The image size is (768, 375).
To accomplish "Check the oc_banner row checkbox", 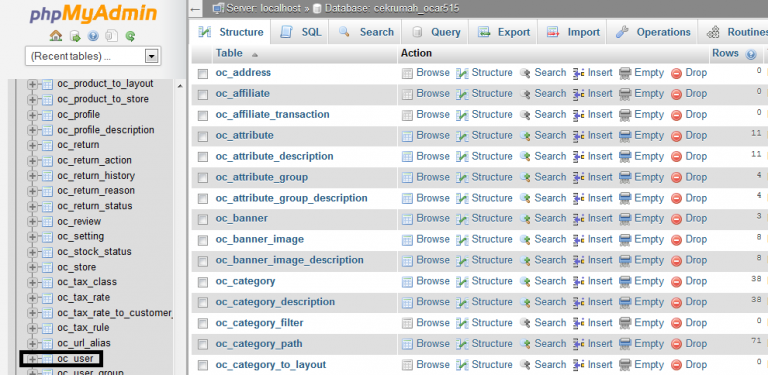I will pos(203,220).
